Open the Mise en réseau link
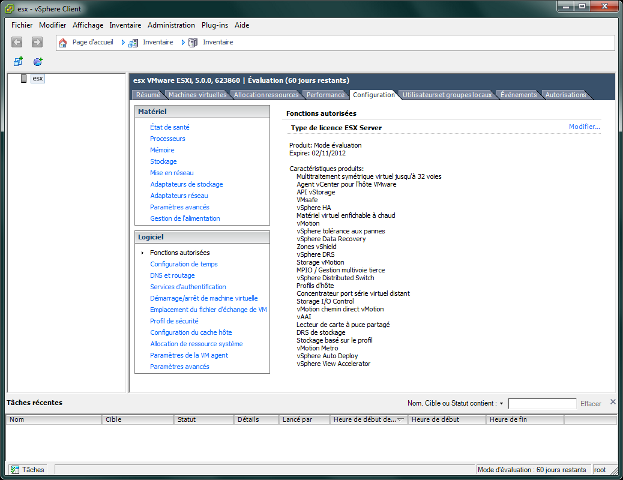Image resolution: width=623 pixels, height=480 pixels. point(172,173)
